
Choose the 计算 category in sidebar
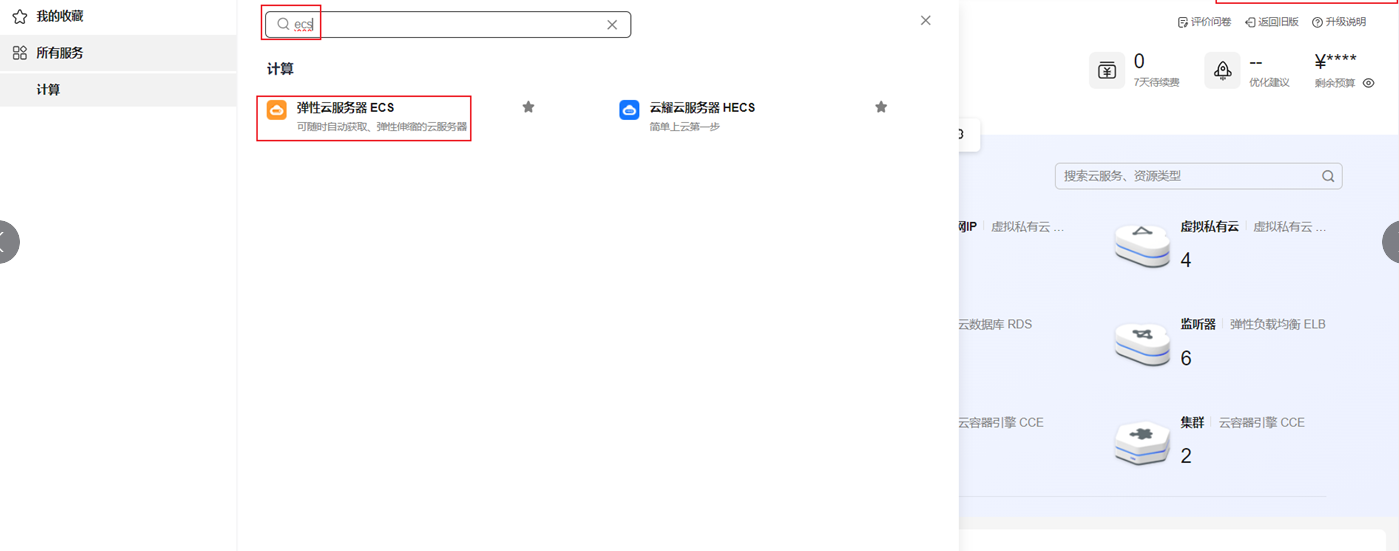pyautogui.click(x=118, y=90)
